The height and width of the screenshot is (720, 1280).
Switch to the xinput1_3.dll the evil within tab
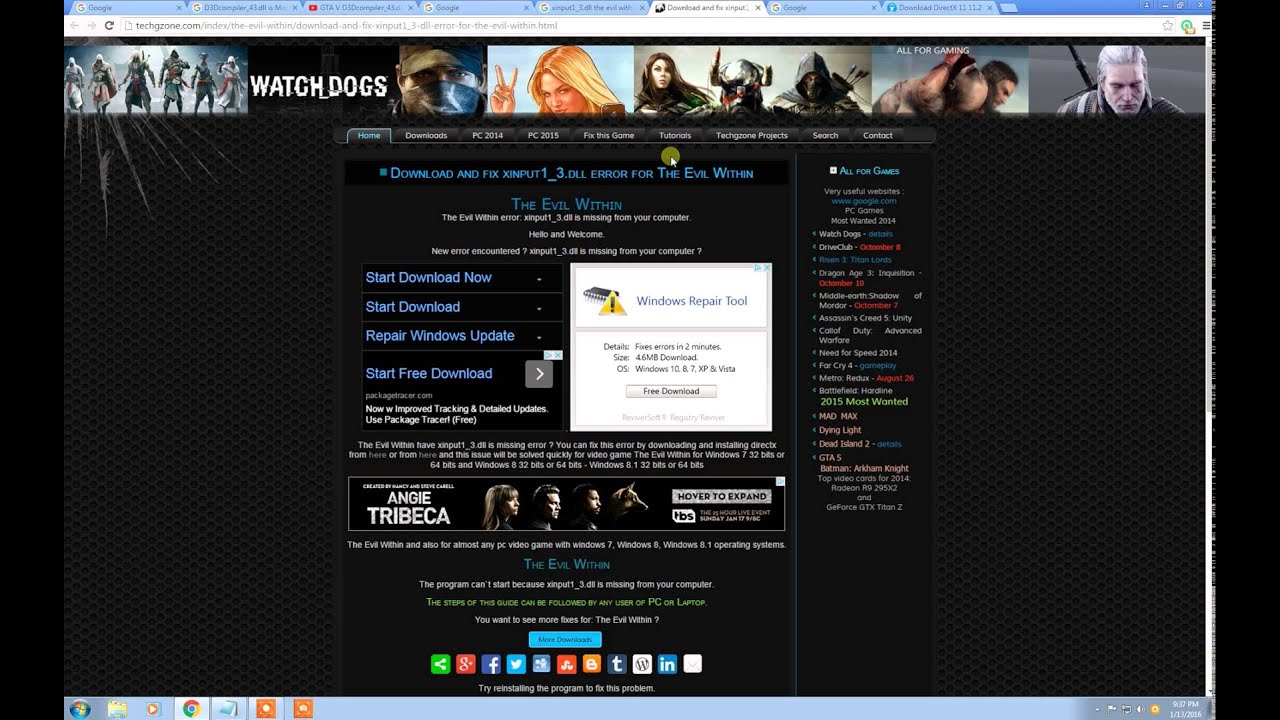pyautogui.click(x=591, y=8)
